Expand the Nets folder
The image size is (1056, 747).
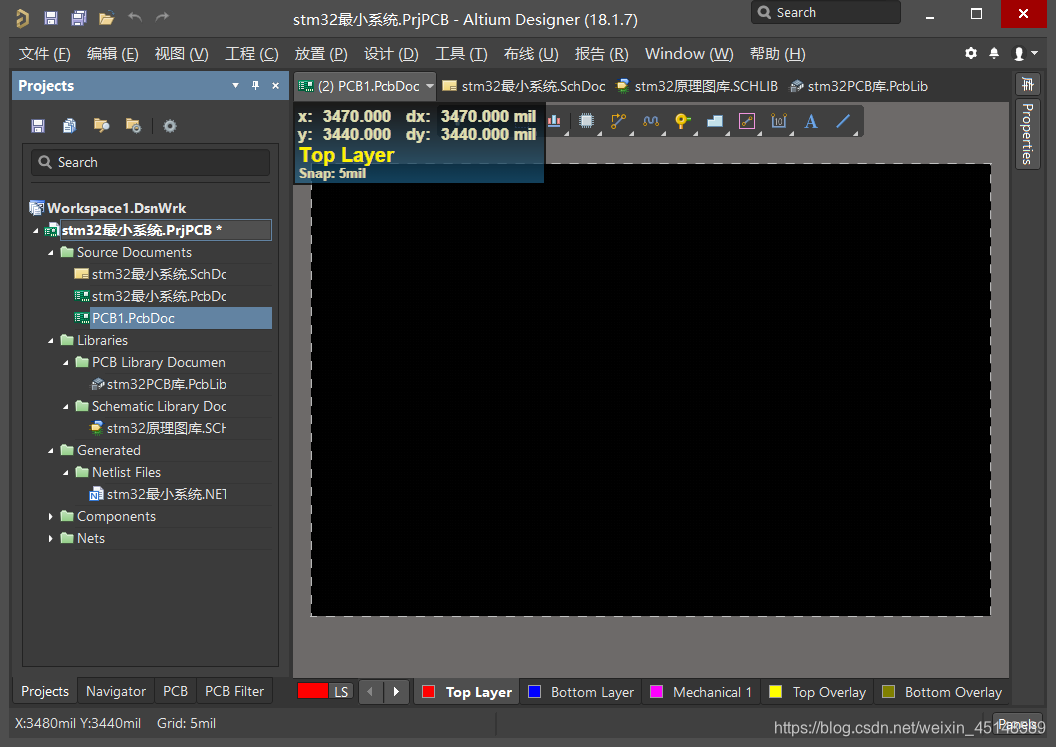(x=52, y=539)
